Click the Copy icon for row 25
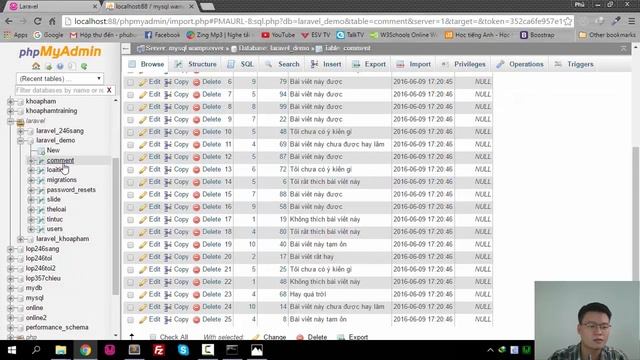The width and height of the screenshot is (640, 360). point(168,320)
